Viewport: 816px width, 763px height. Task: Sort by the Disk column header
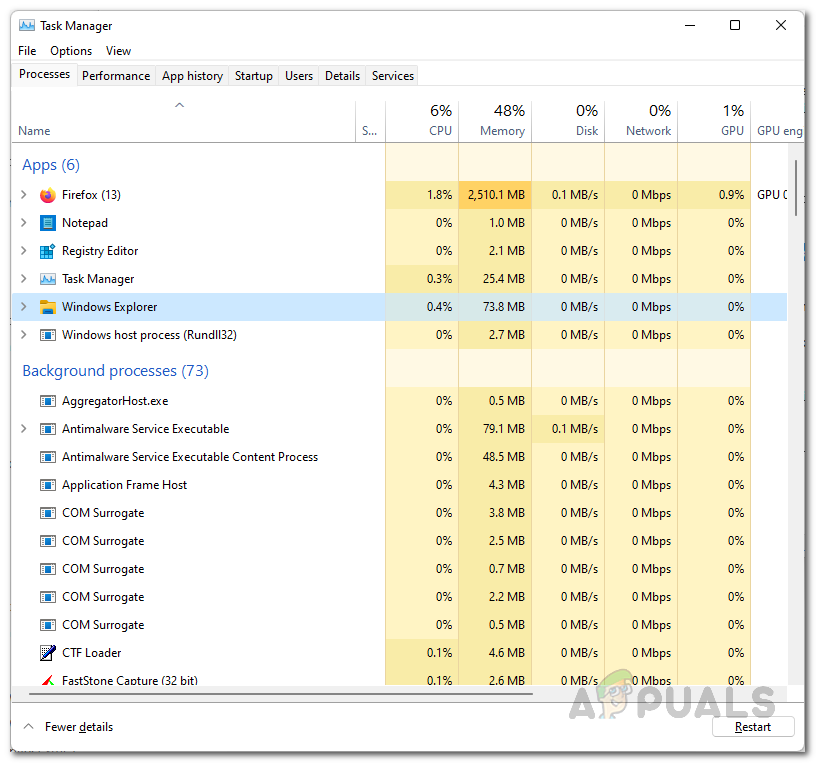click(x=568, y=121)
